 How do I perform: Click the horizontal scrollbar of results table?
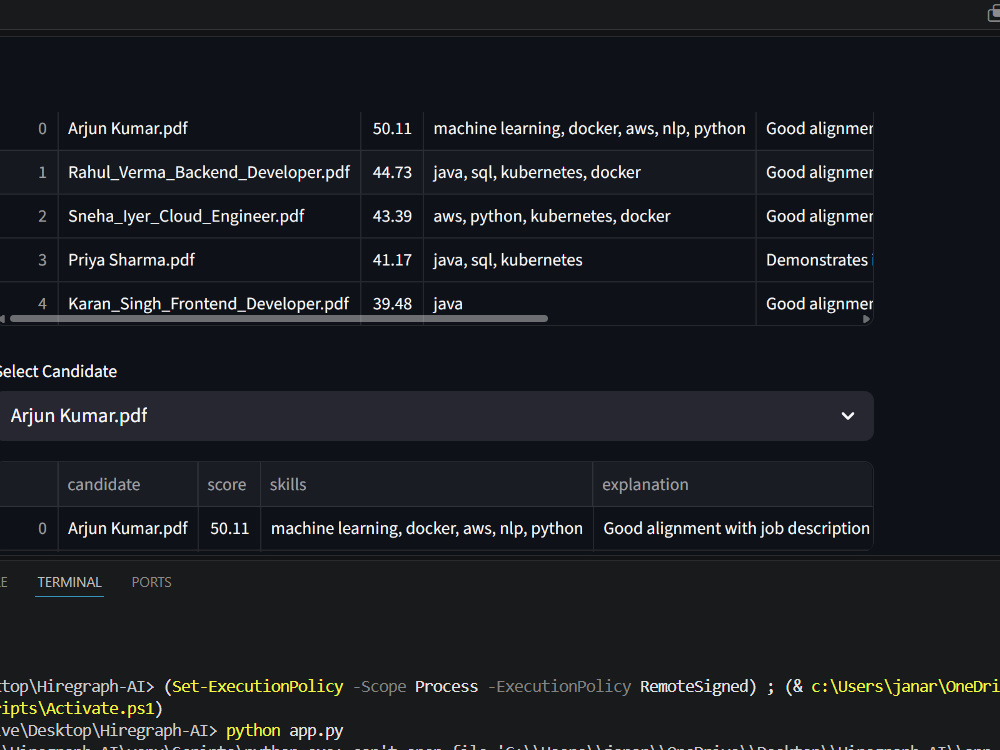pos(279,318)
